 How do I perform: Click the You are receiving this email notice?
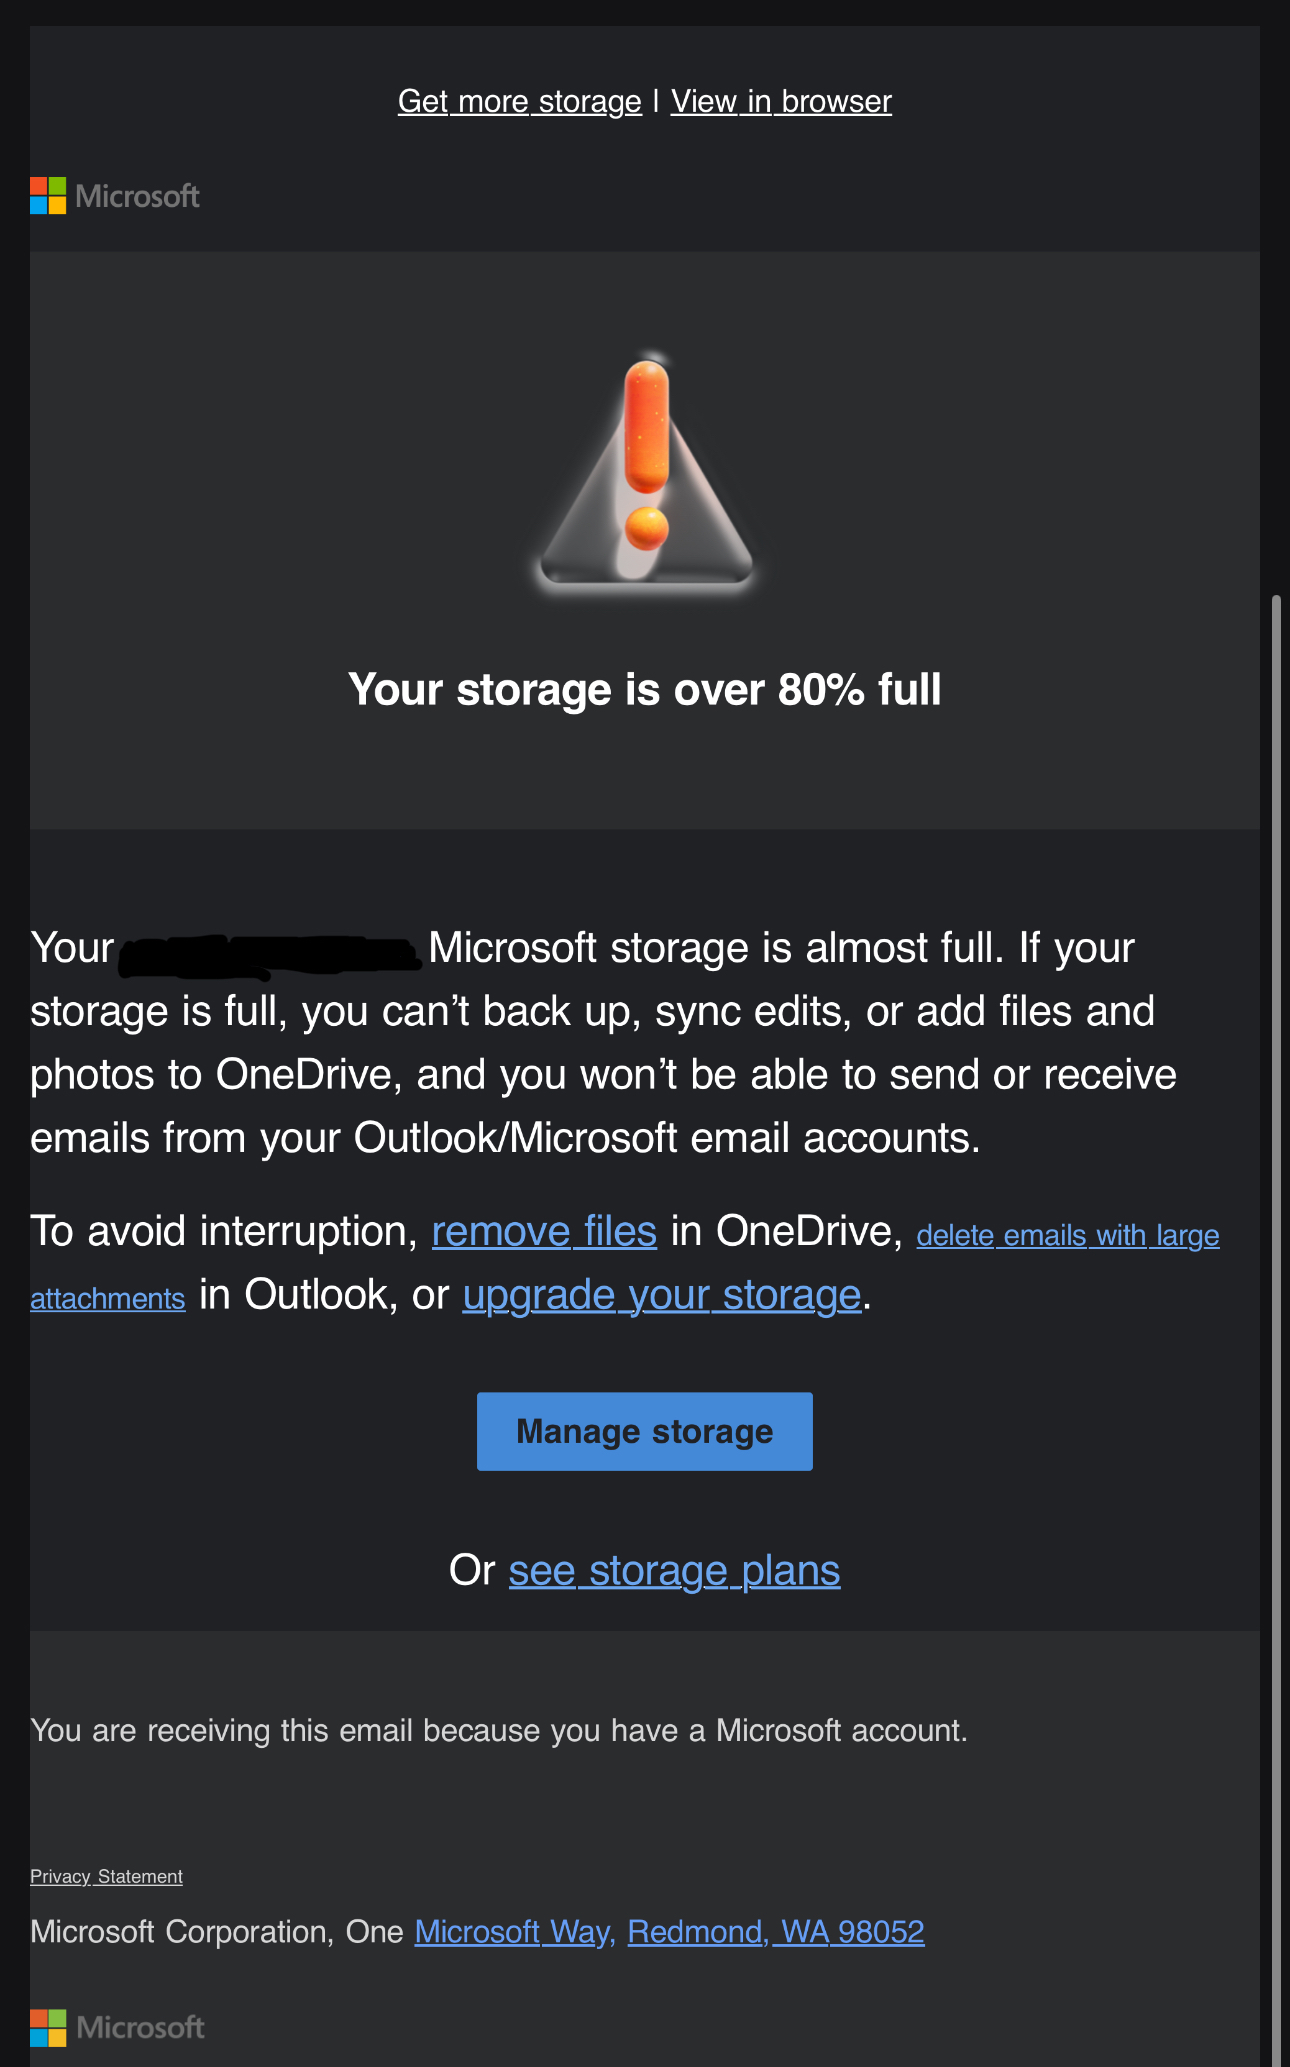coord(499,1731)
